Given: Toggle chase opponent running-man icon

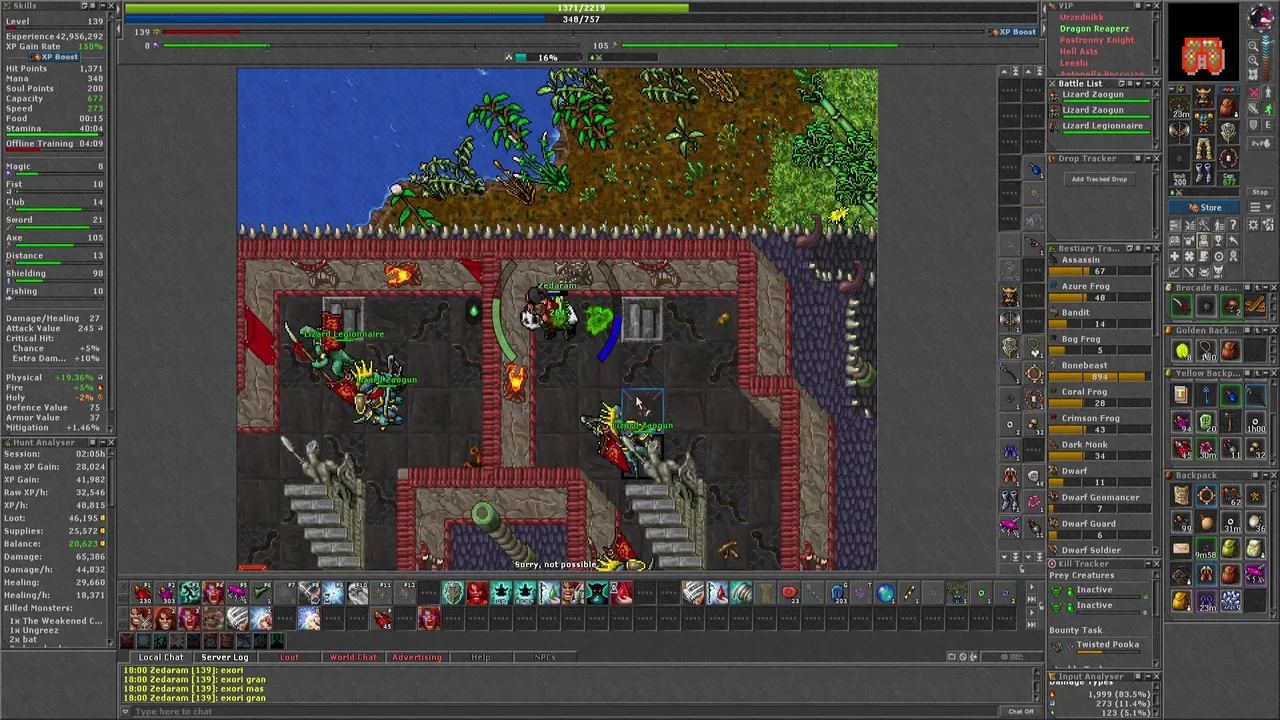Looking at the screenshot, I should (x=1268, y=108).
